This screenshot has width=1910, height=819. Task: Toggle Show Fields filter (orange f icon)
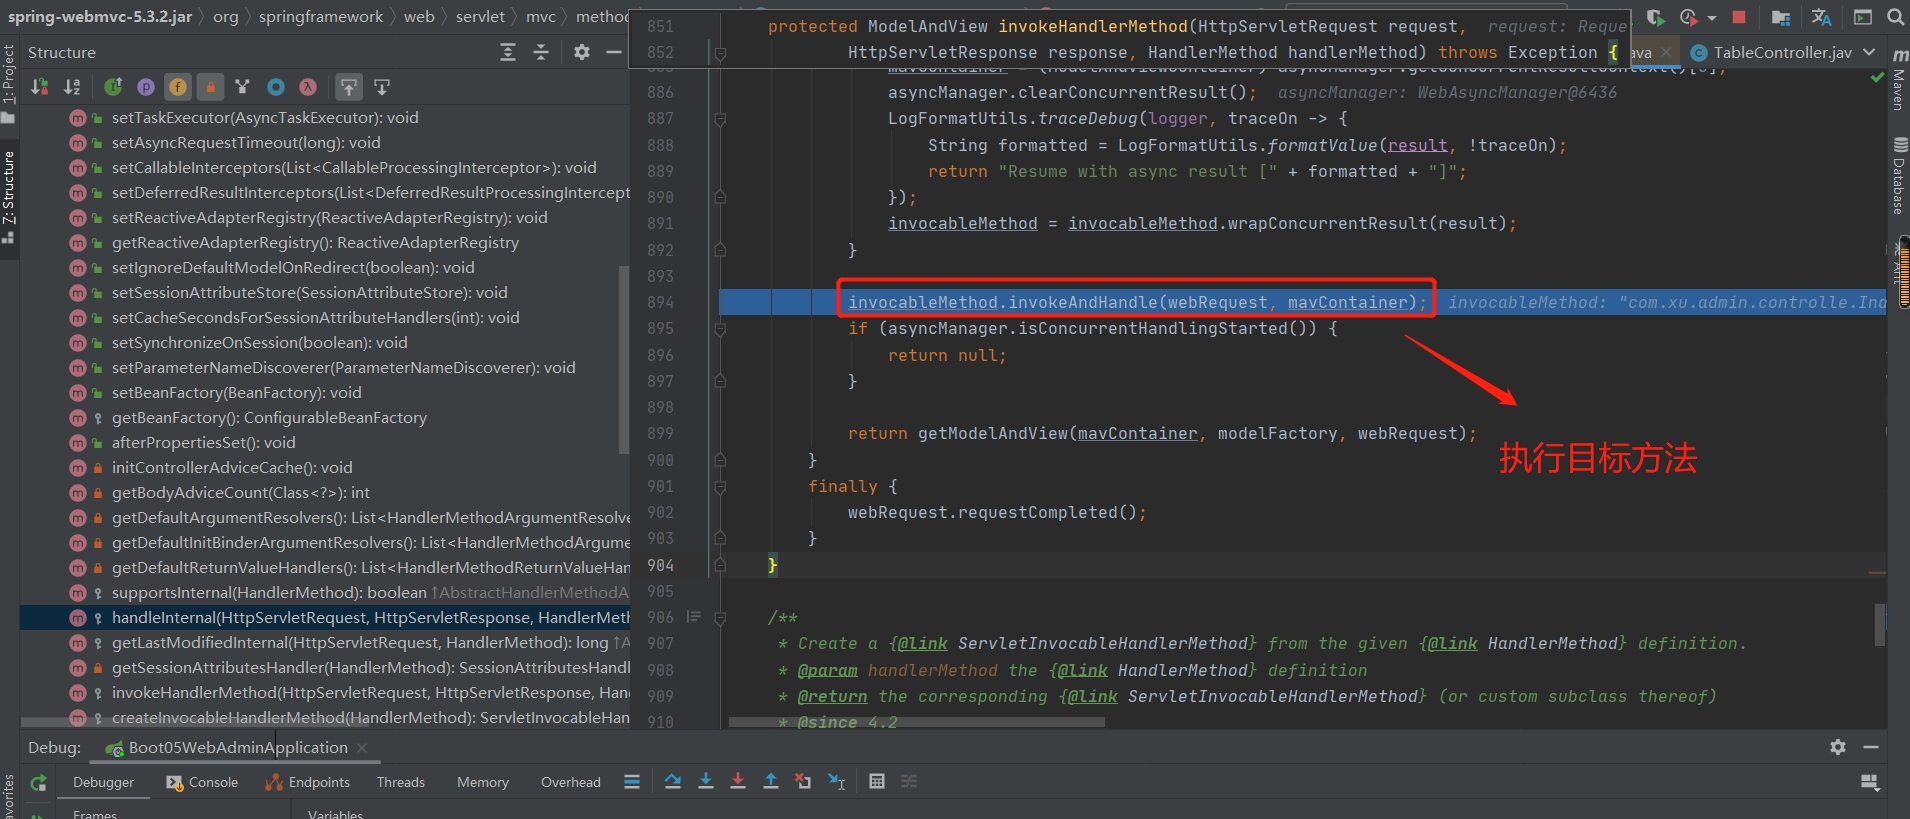click(178, 87)
